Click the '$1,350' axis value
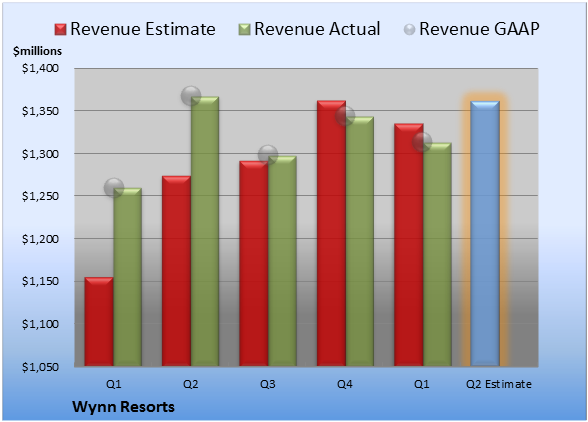 pyautogui.click(x=40, y=111)
